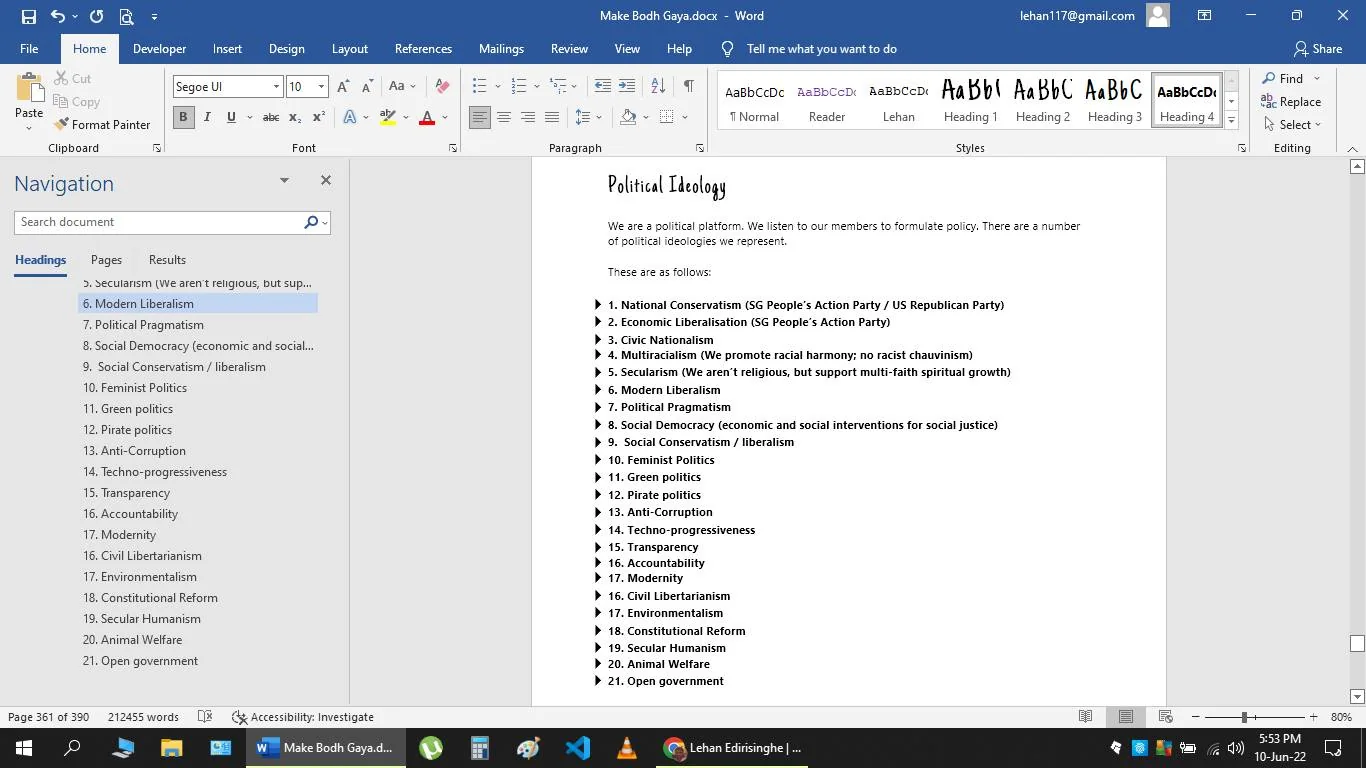Open the Select dropdown in Editing group
Viewport: 1366px width, 768px height.
pos(1293,125)
